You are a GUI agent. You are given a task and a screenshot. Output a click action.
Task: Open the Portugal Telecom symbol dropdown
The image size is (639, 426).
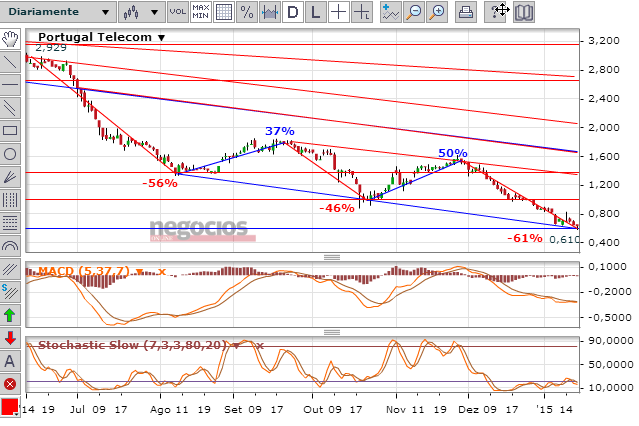[x=162, y=38]
